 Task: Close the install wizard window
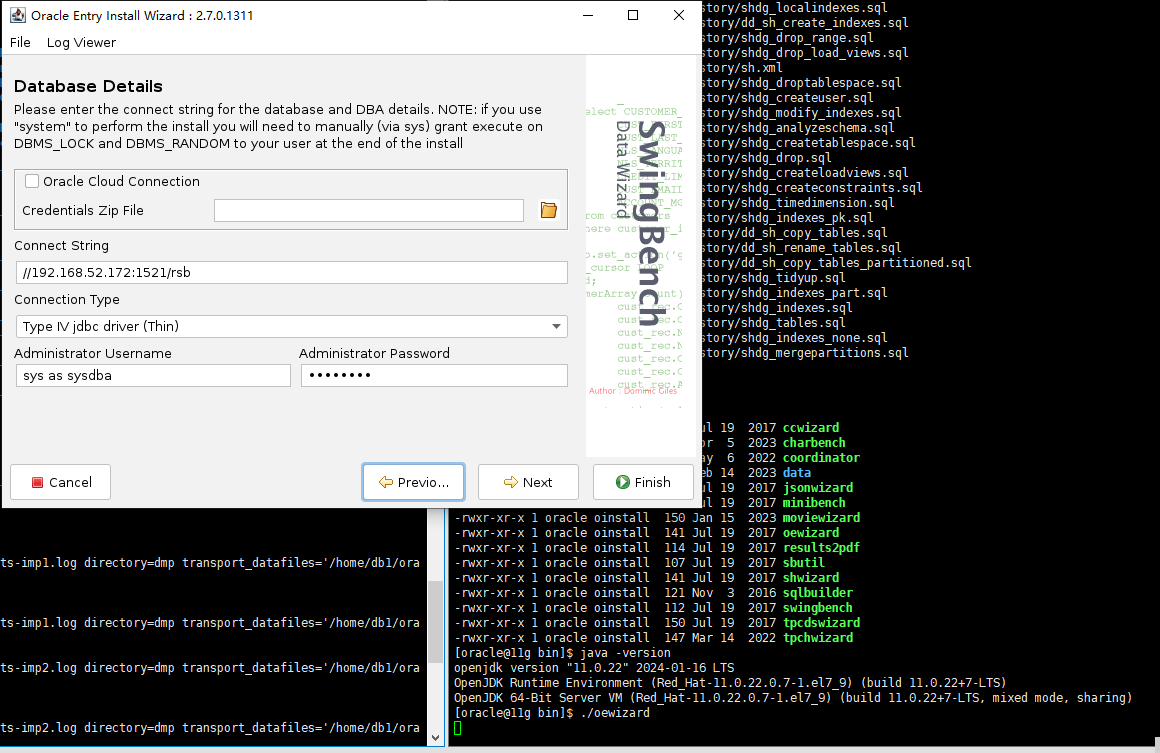[x=678, y=15]
